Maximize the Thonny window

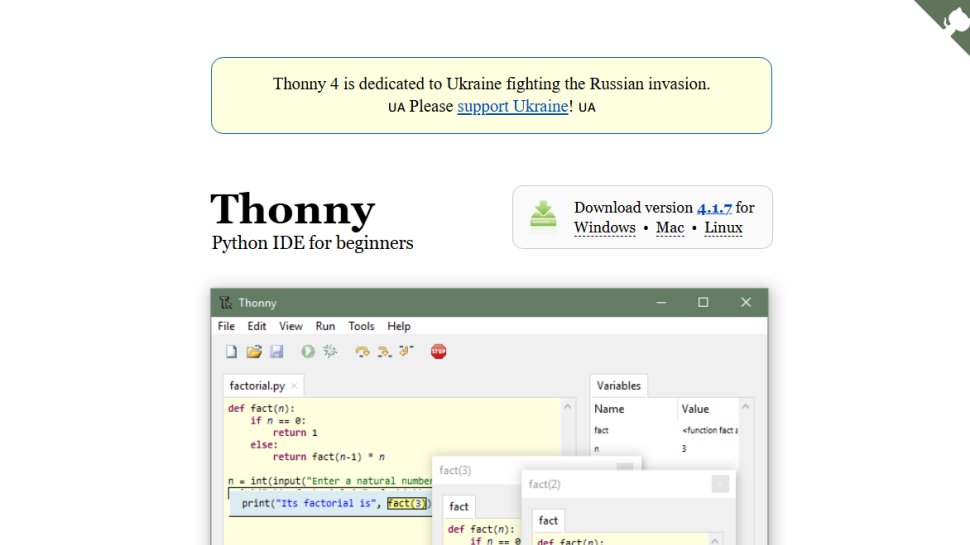point(703,303)
